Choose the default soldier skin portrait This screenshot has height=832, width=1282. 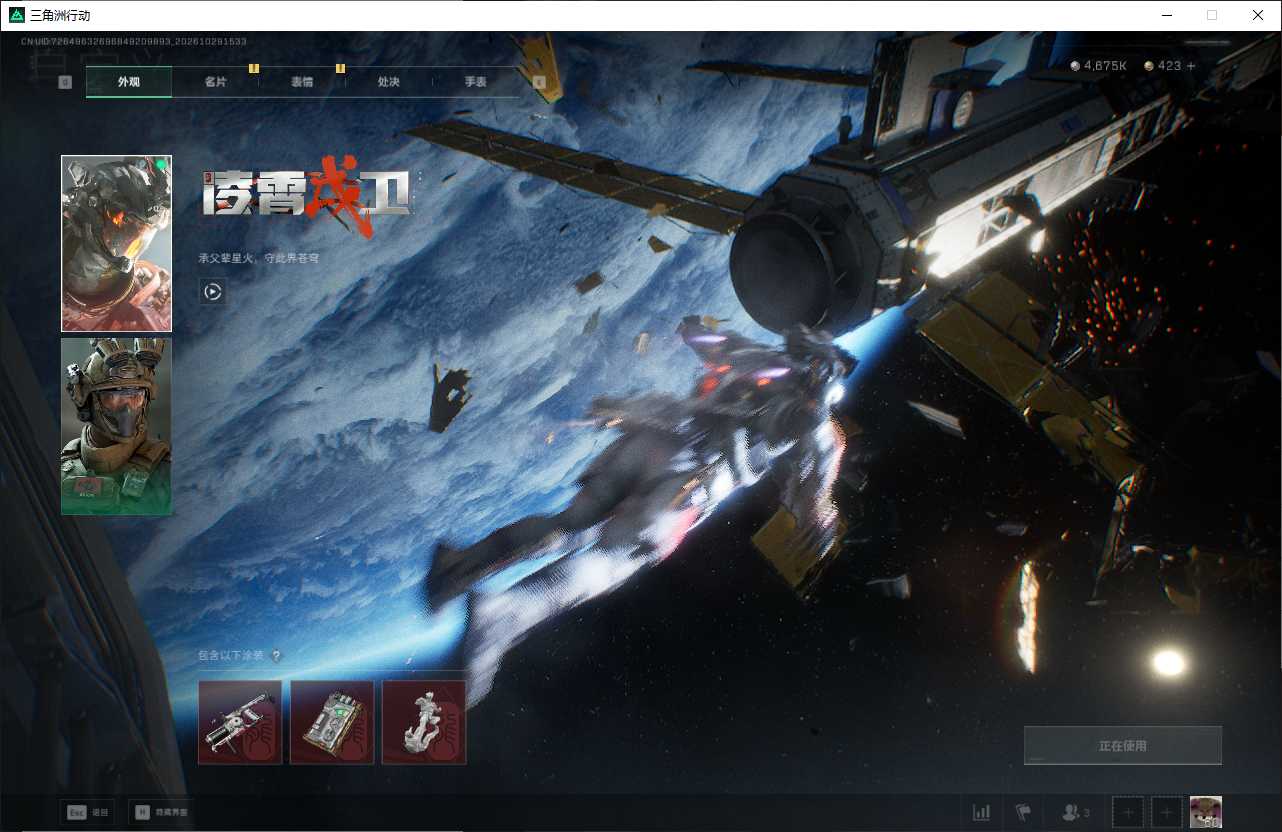116,427
